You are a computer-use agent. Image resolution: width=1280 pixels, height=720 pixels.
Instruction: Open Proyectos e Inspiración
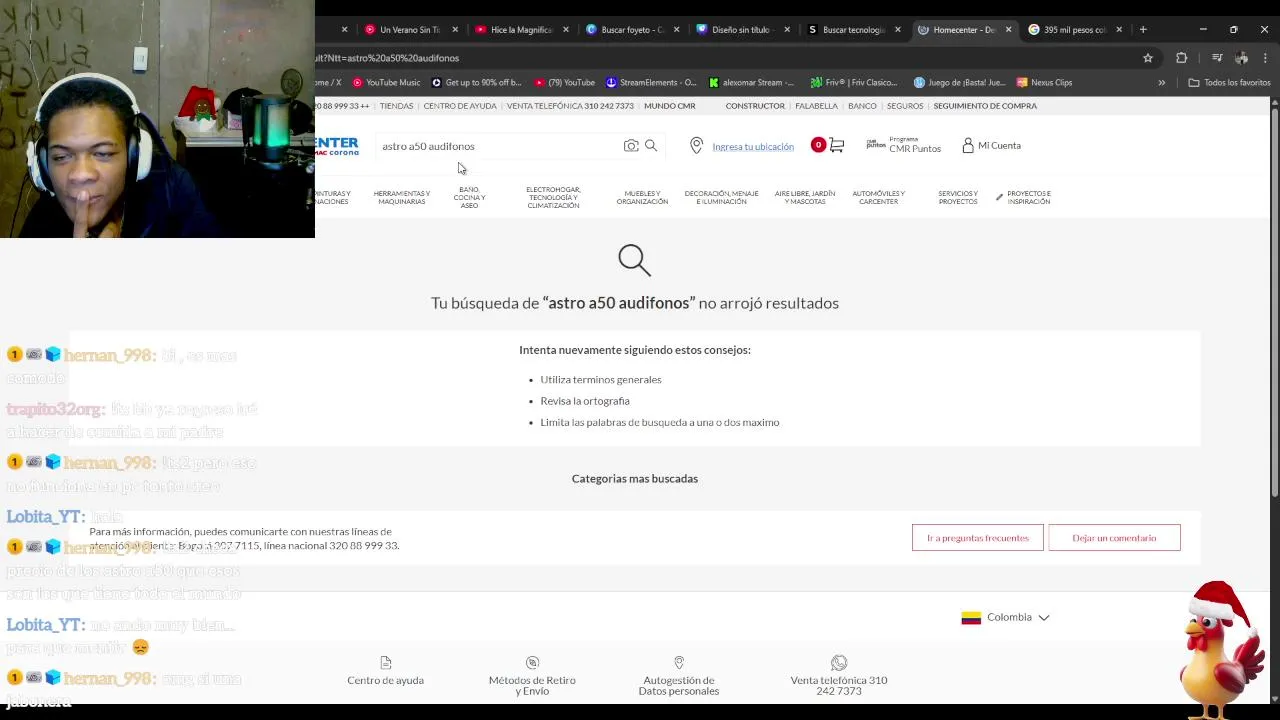[1024, 197]
